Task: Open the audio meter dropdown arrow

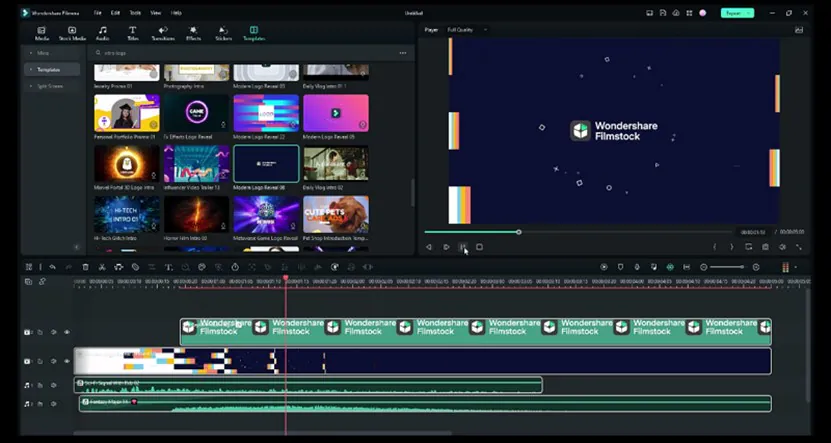Action: [x=795, y=268]
